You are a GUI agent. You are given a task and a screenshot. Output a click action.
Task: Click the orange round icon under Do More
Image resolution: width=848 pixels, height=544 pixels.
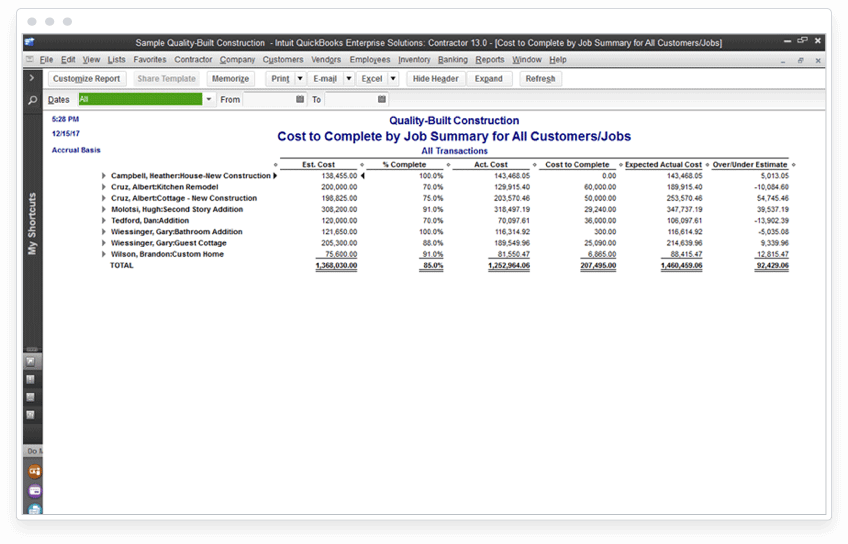[x=34, y=471]
